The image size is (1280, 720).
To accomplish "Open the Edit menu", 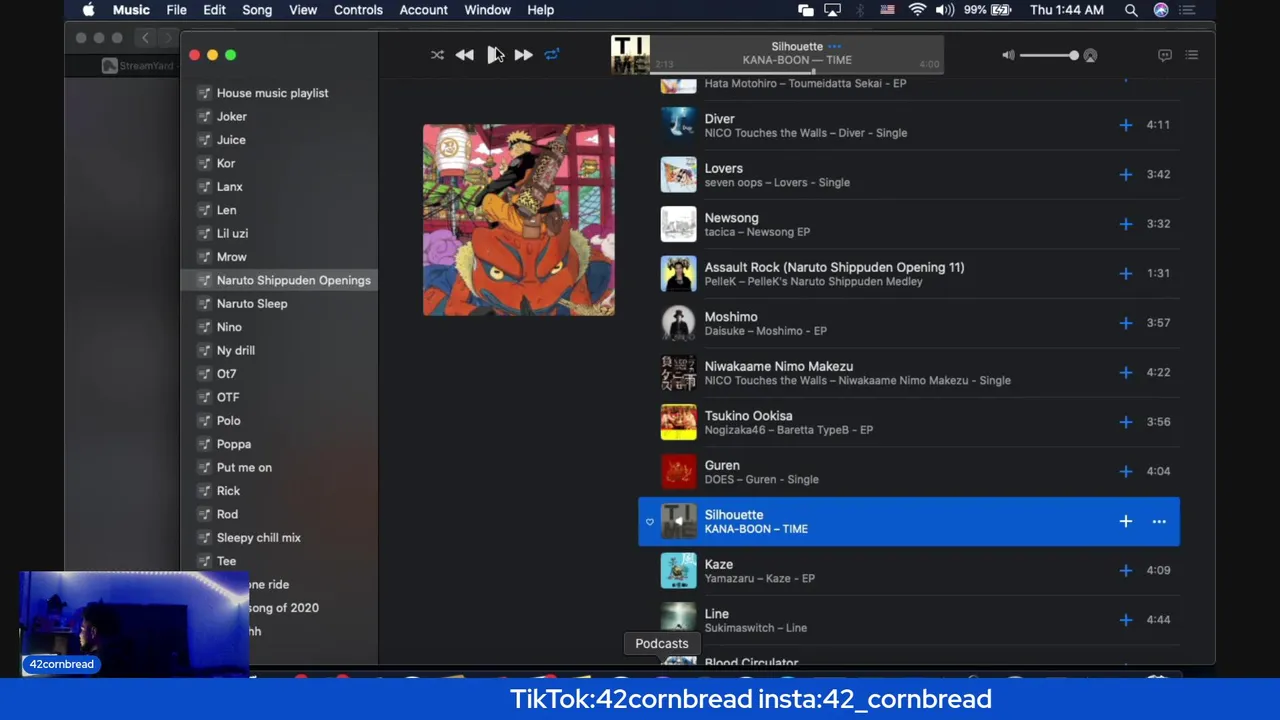I will pyautogui.click(x=214, y=10).
